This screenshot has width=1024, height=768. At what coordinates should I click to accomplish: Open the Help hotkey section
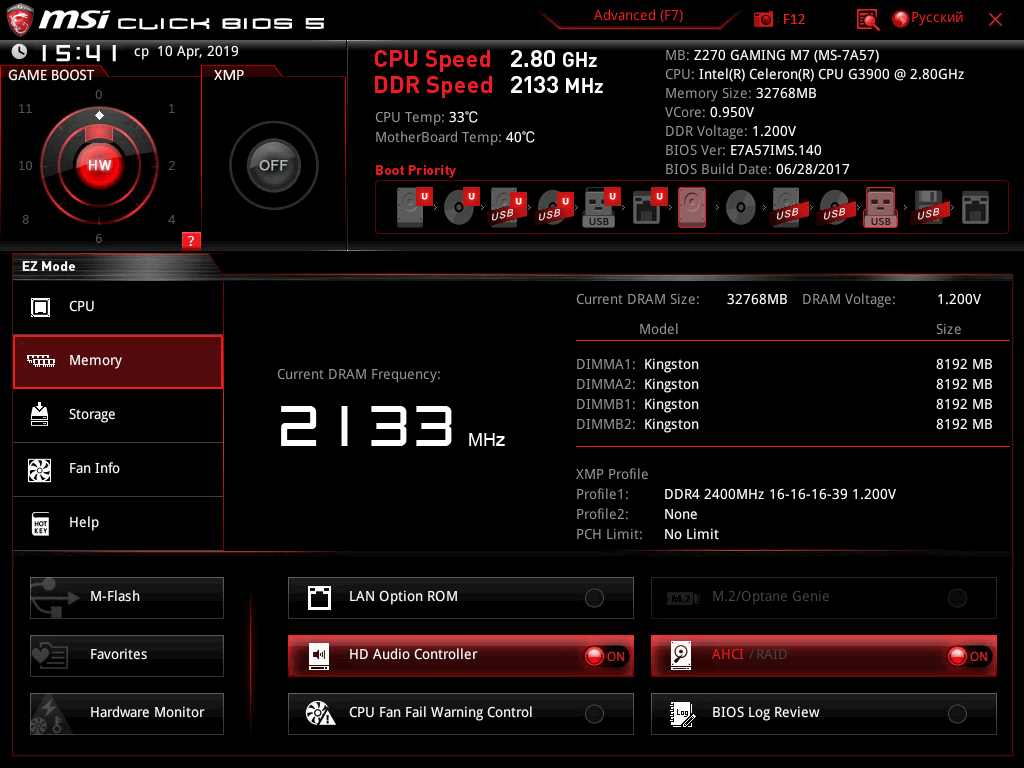point(118,523)
